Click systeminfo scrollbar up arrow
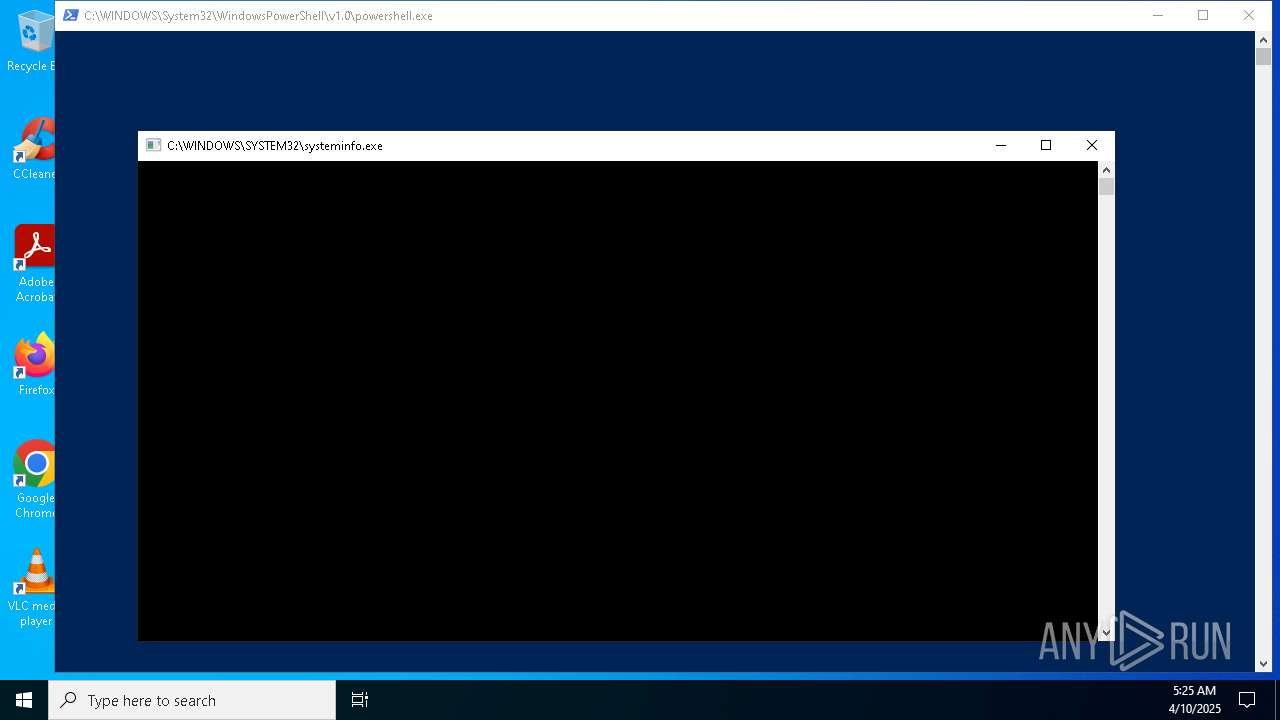 [1106, 170]
